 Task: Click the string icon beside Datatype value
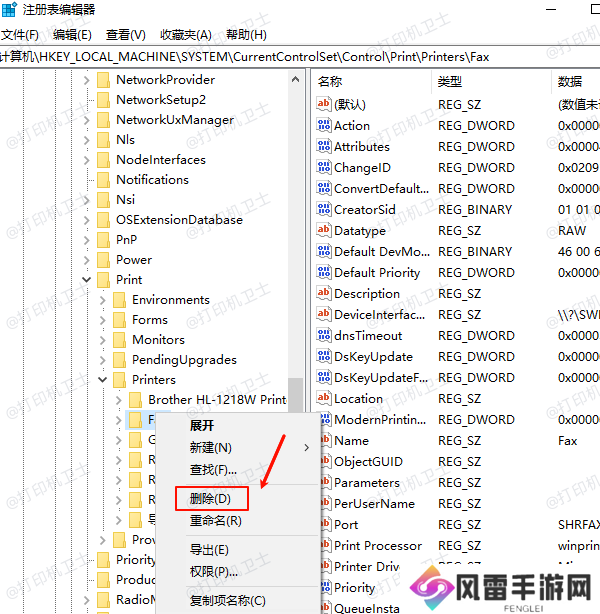tap(323, 231)
